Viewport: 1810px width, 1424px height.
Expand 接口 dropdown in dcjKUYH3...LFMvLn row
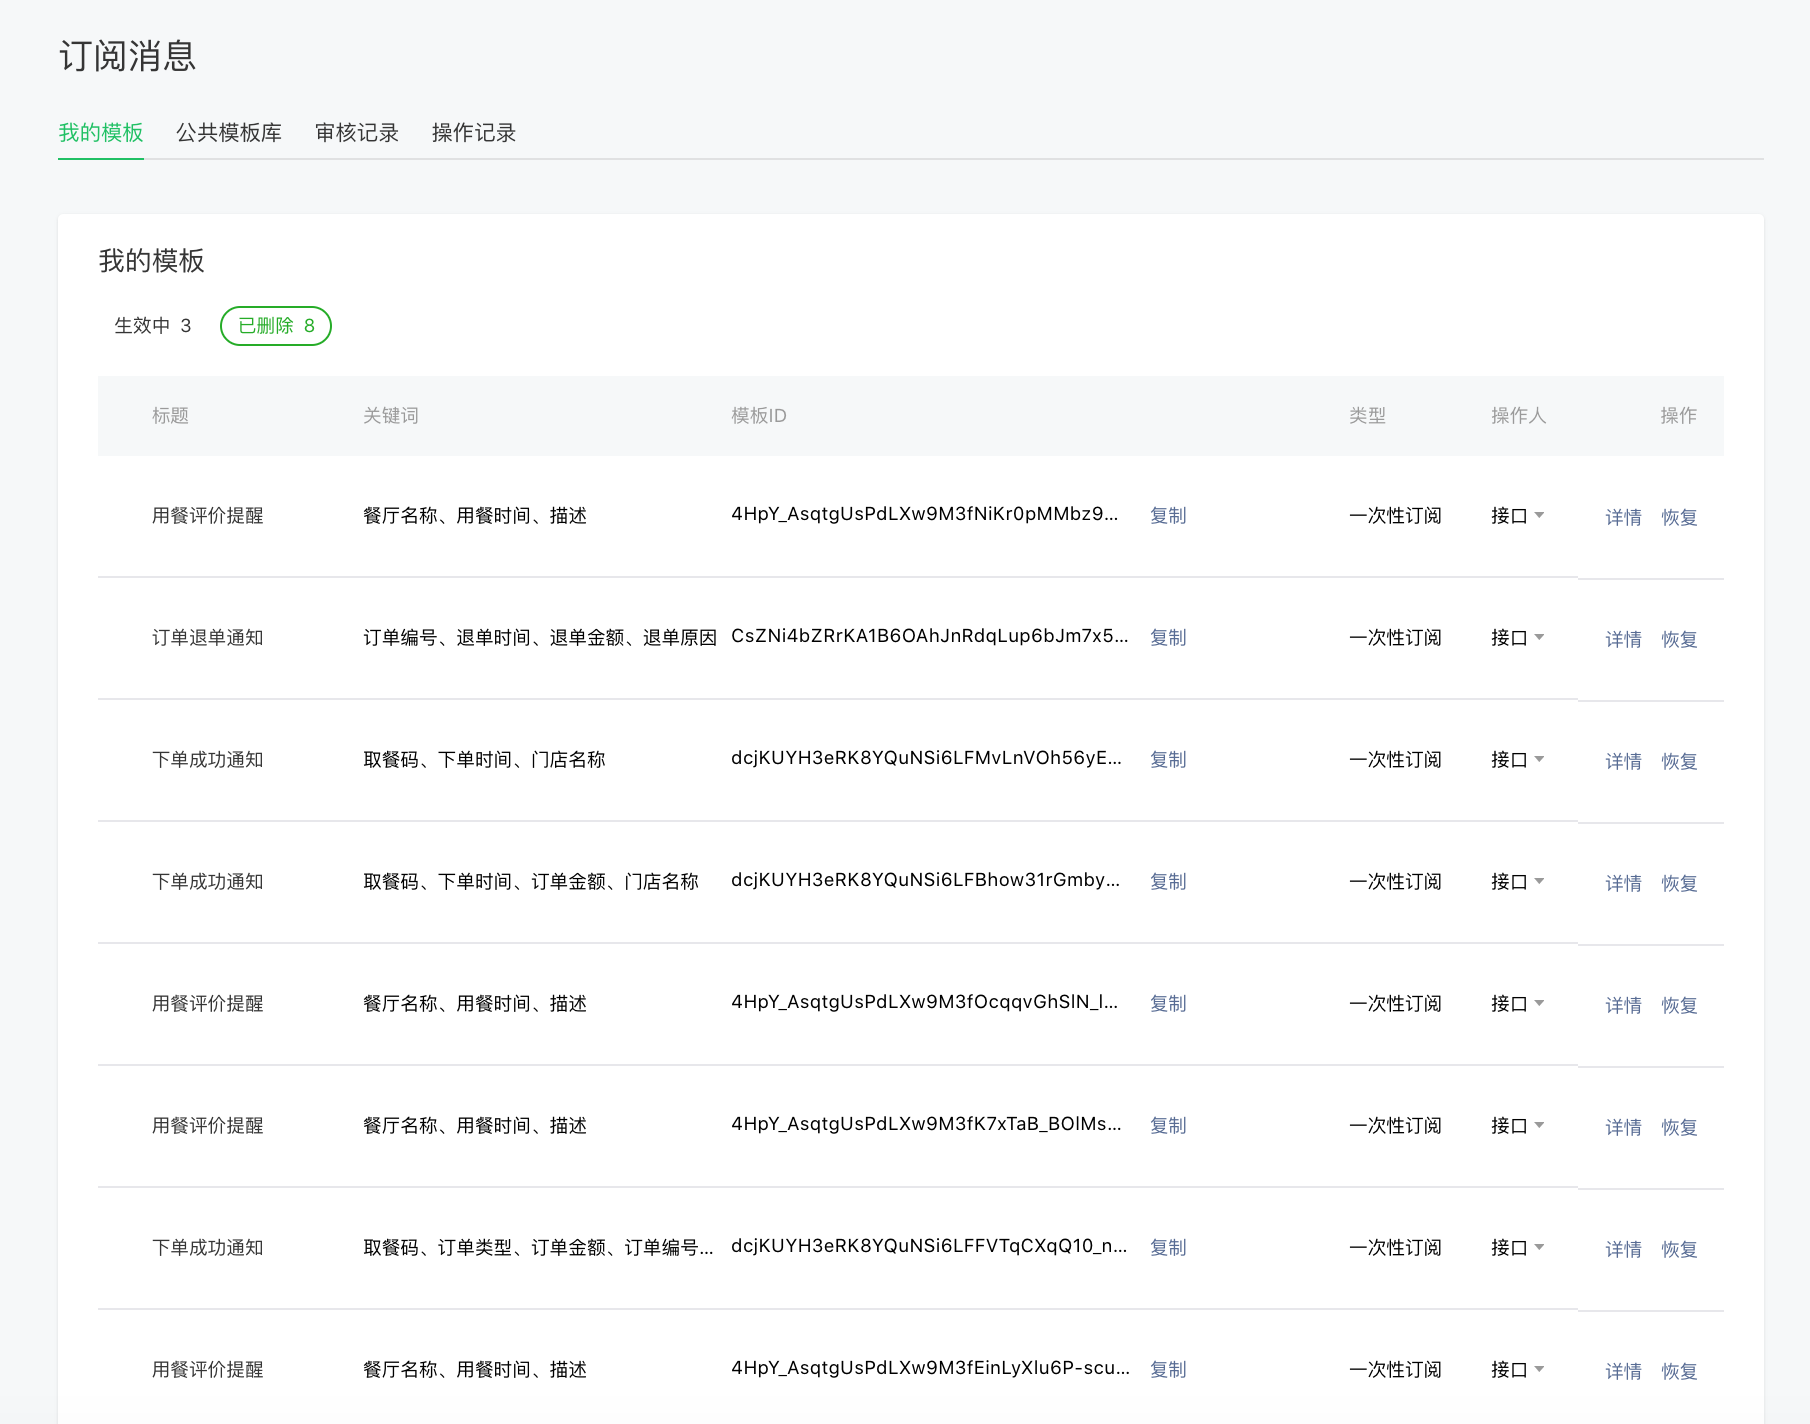[x=1518, y=760]
